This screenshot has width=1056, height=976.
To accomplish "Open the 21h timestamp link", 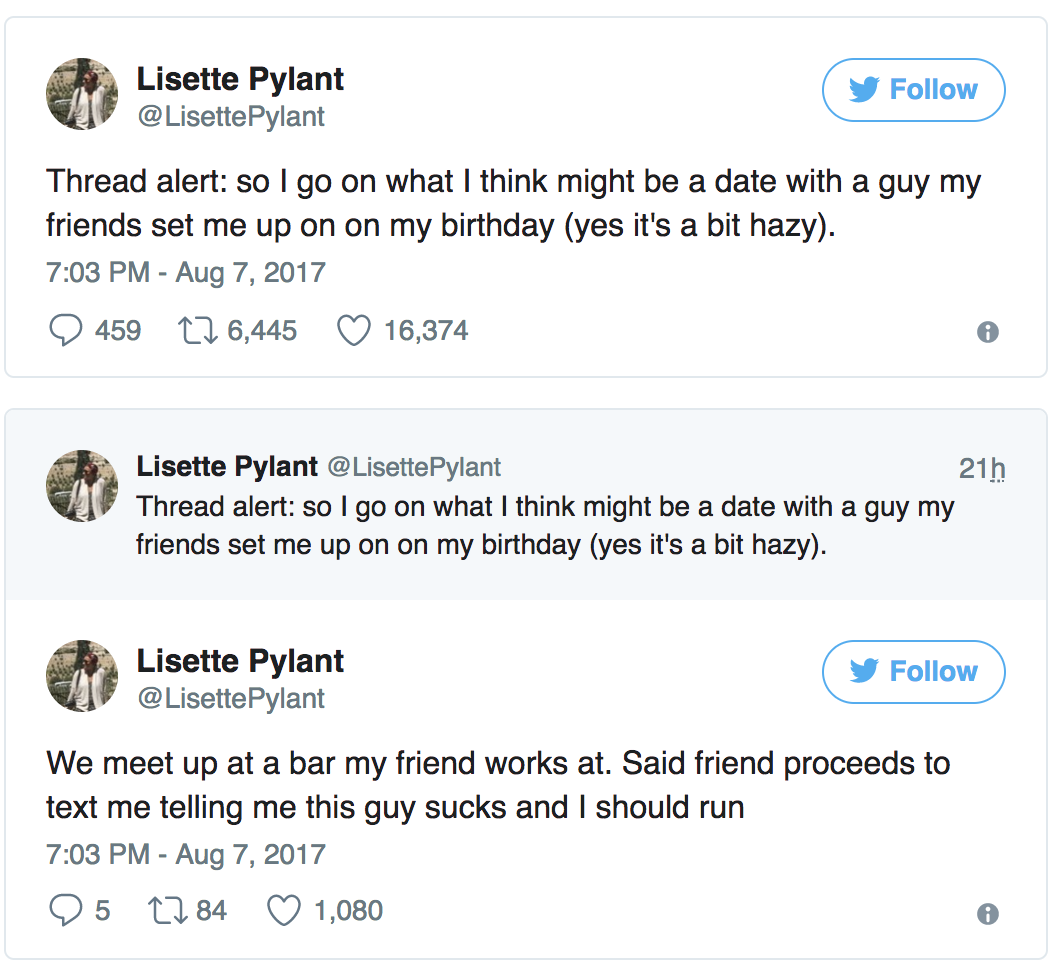I will 982,468.
